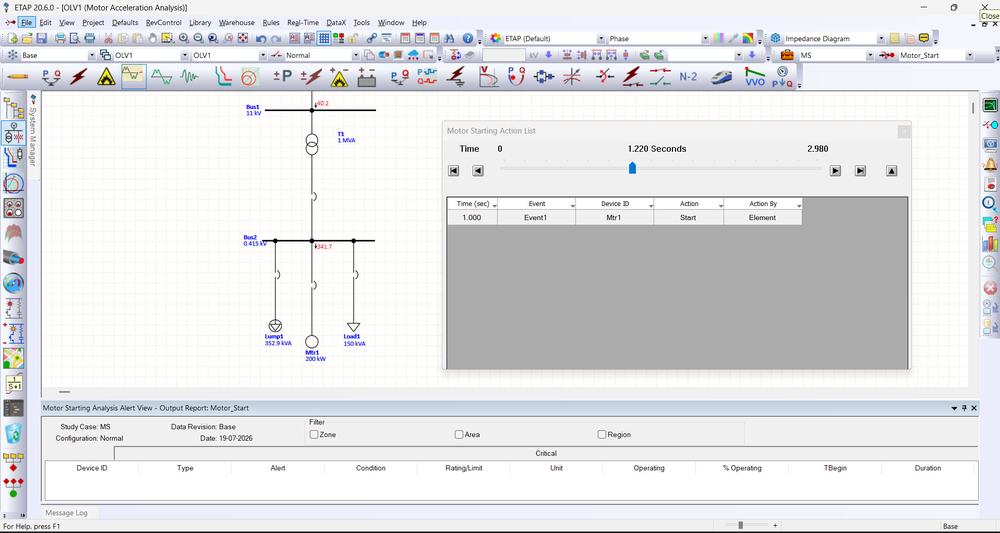
Task: Click the cable systems sidebar icon
Action: click(x=13, y=258)
